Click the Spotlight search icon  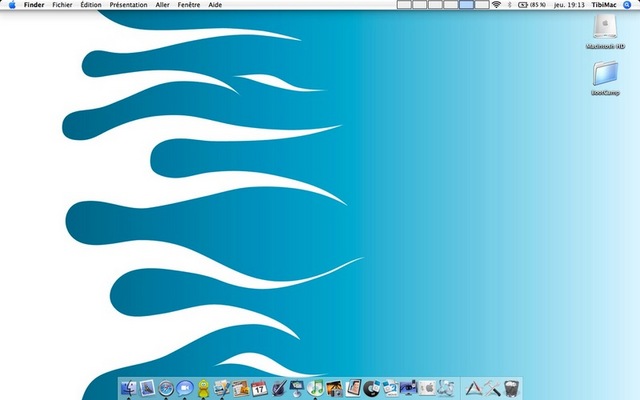pyautogui.click(x=629, y=5)
